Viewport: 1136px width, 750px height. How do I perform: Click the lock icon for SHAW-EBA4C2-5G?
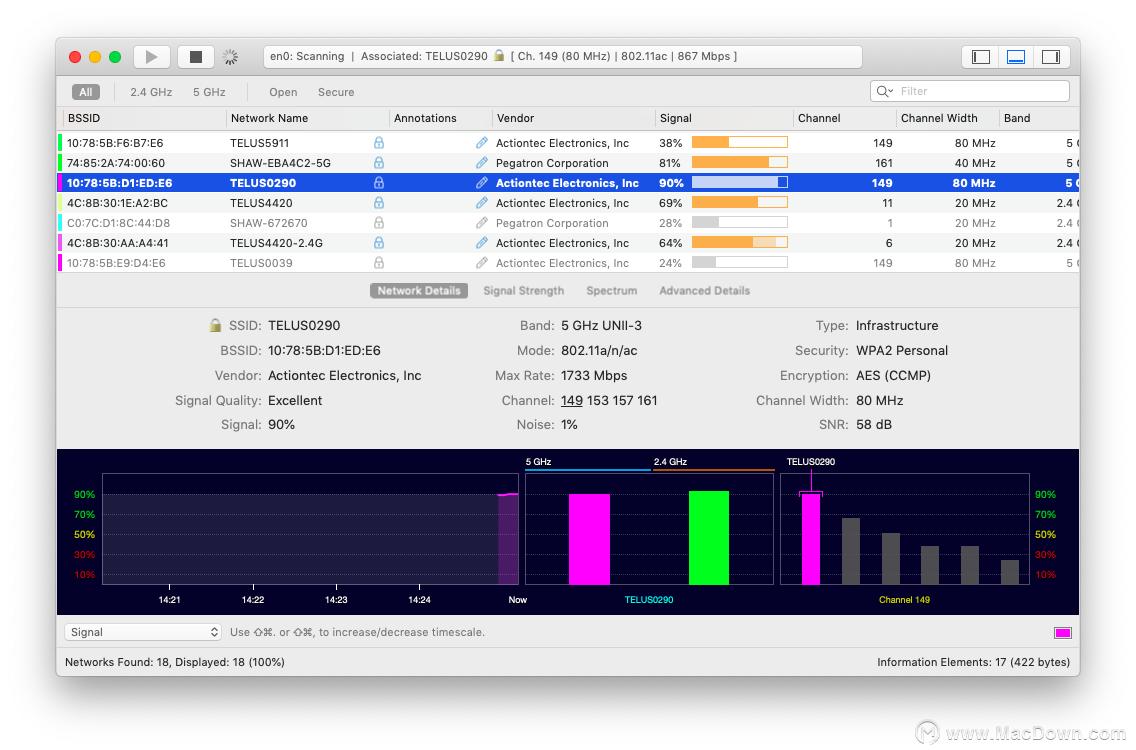tap(379, 163)
